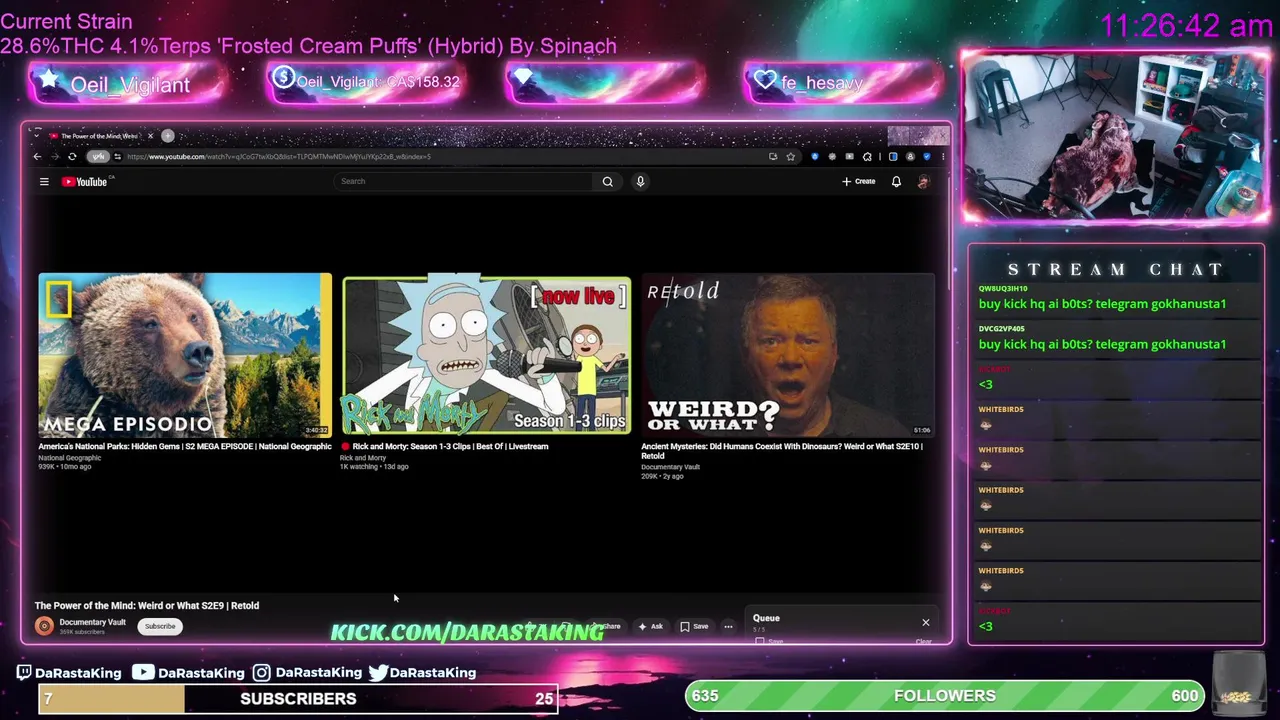
Task: Click the Documentary Vault channel avatar
Action: pyautogui.click(x=44, y=626)
